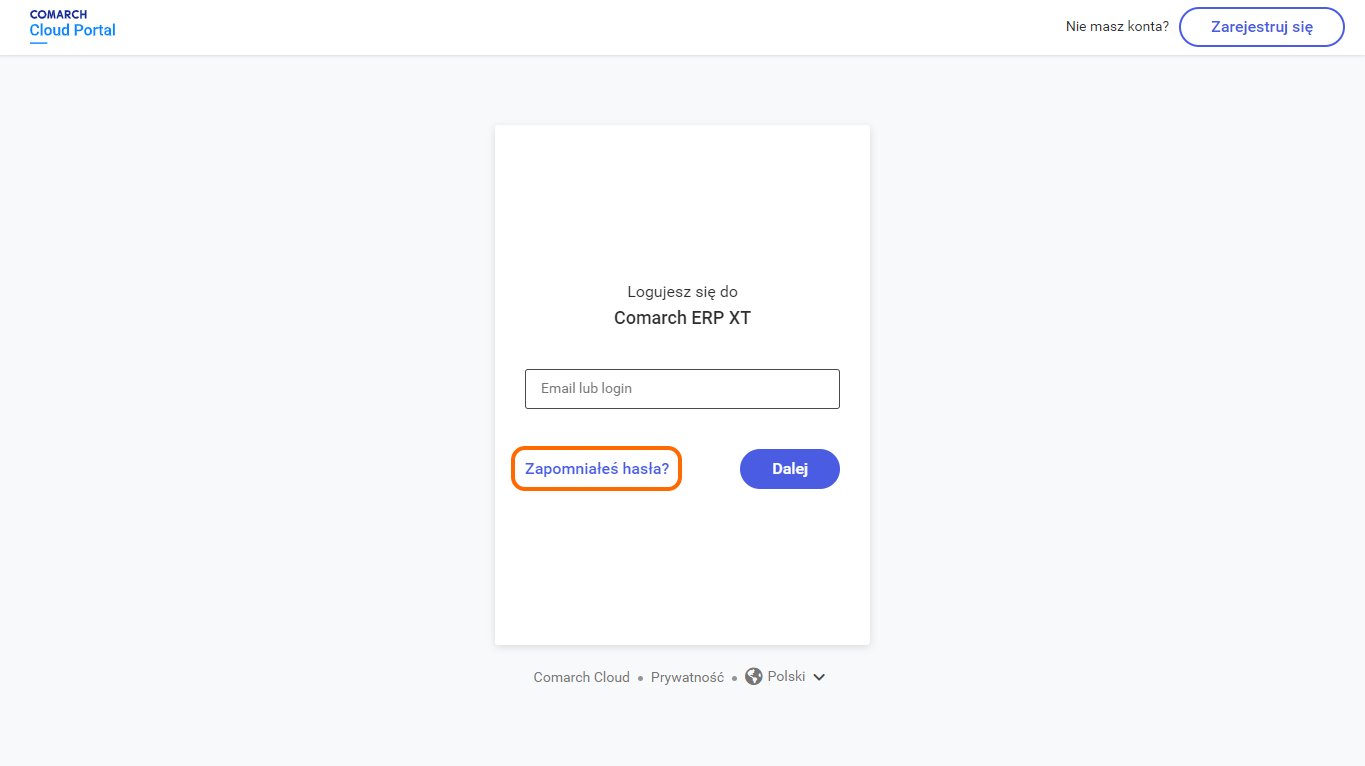Open the Zapomniałeś hasła? link
1365x766 pixels.
(596, 469)
